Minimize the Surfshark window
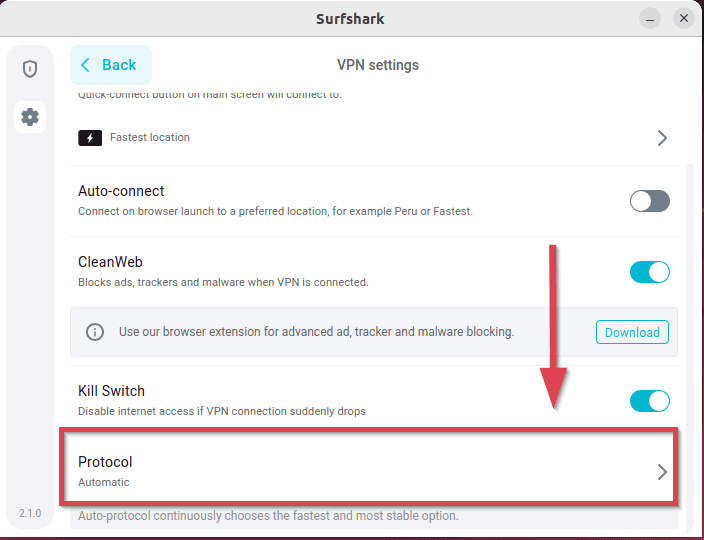 click(x=650, y=18)
